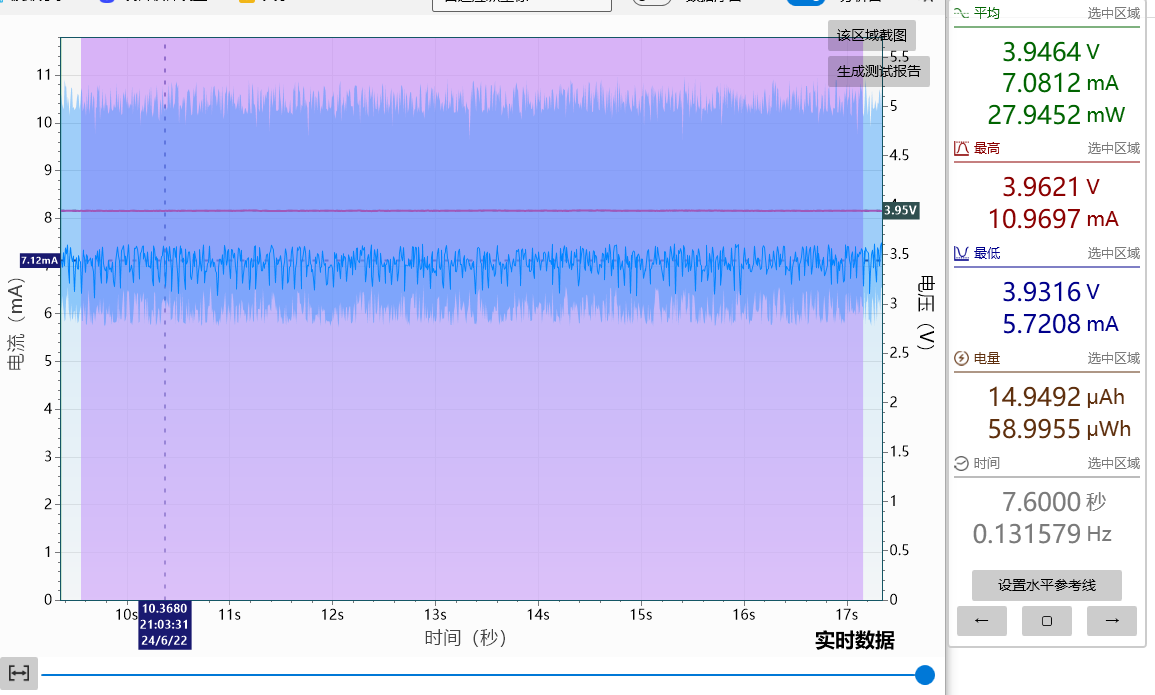Click the frequency value 0.131579 Hz
This screenshot has height=695, width=1155.
(1042, 534)
